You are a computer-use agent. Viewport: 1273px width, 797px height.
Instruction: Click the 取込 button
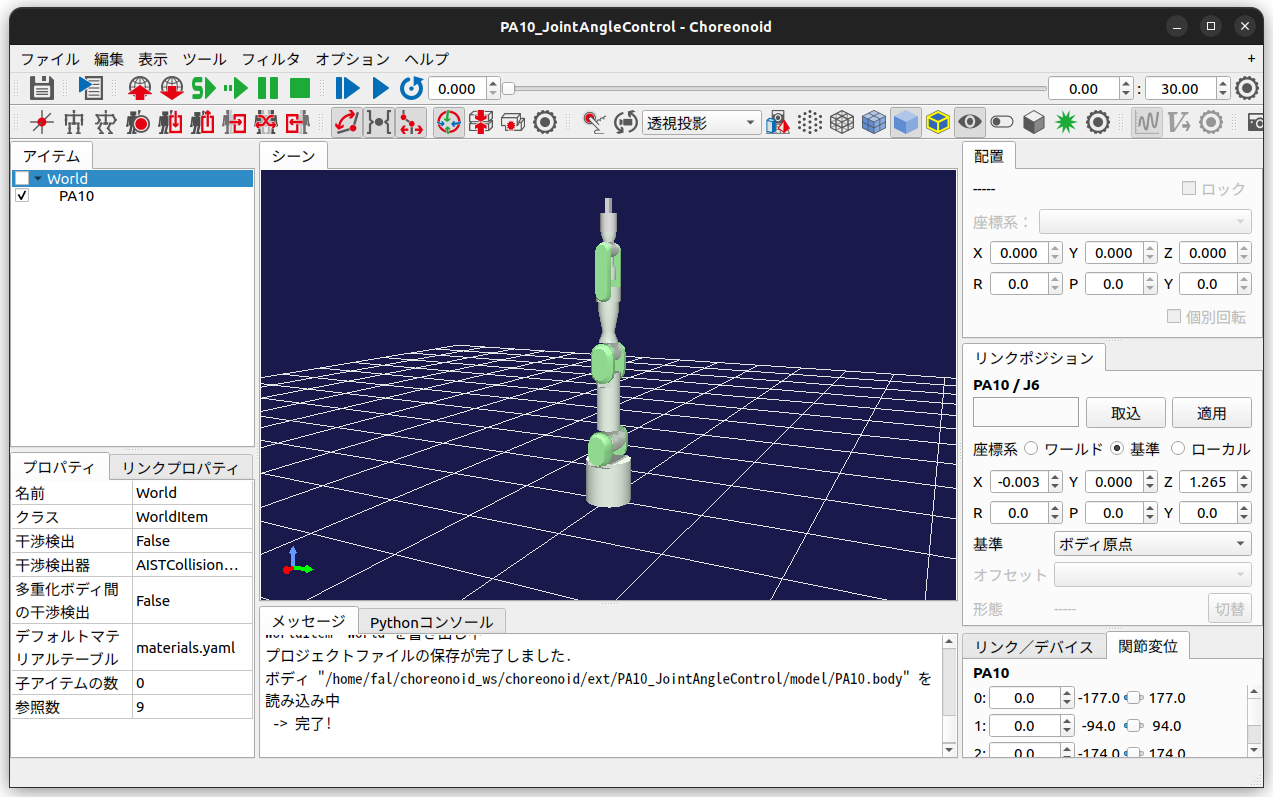(1125, 412)
